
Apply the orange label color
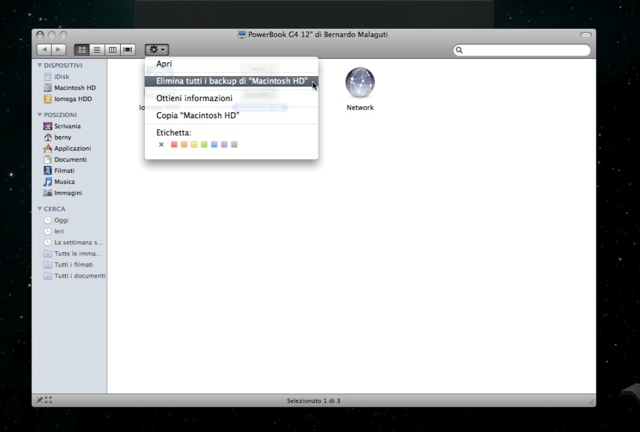pos(184,145)
